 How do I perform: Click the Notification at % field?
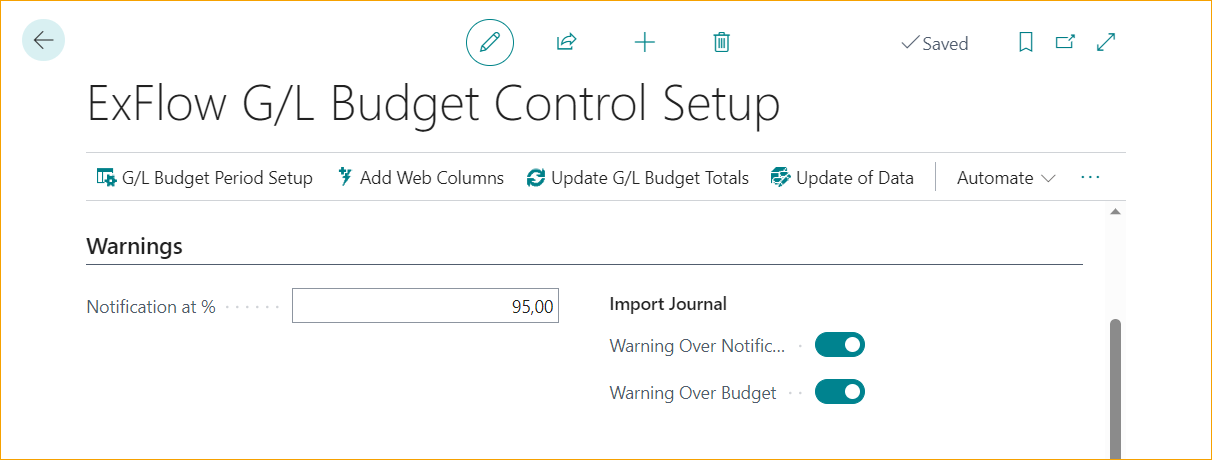click(425, 306)
